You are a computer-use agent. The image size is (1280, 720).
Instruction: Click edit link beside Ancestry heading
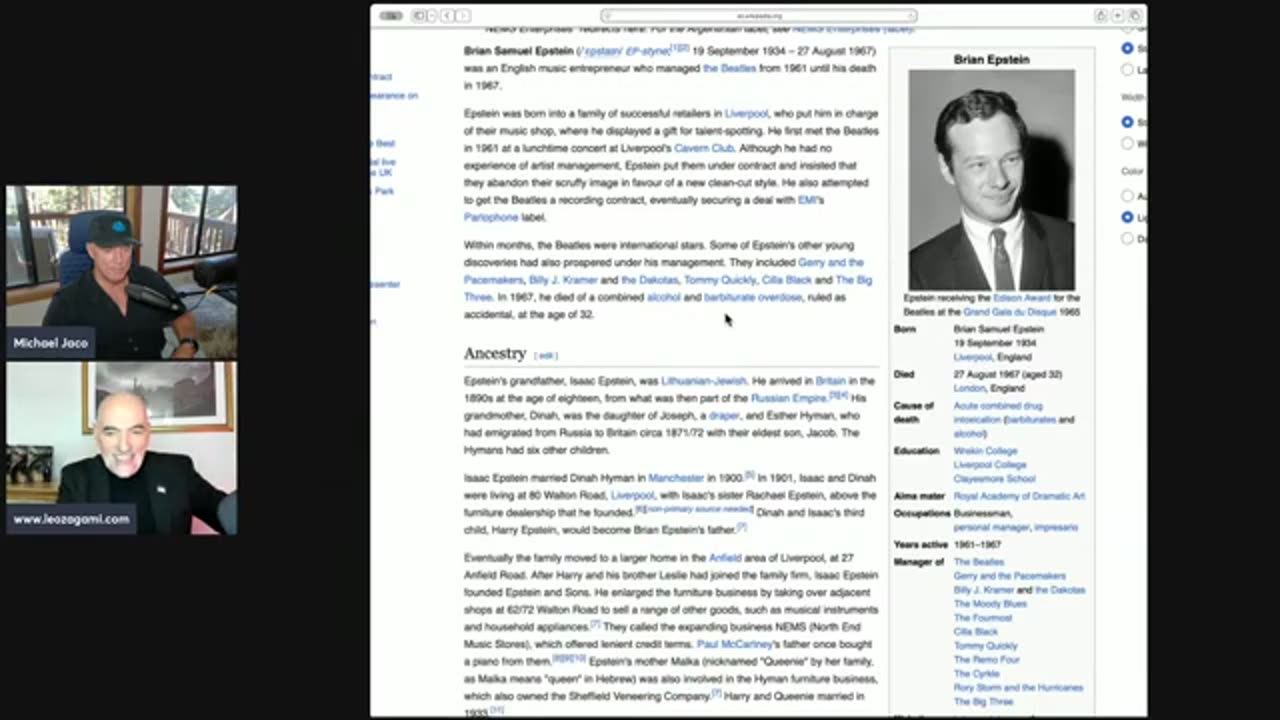pyautogui.click(x=546, y=355)
